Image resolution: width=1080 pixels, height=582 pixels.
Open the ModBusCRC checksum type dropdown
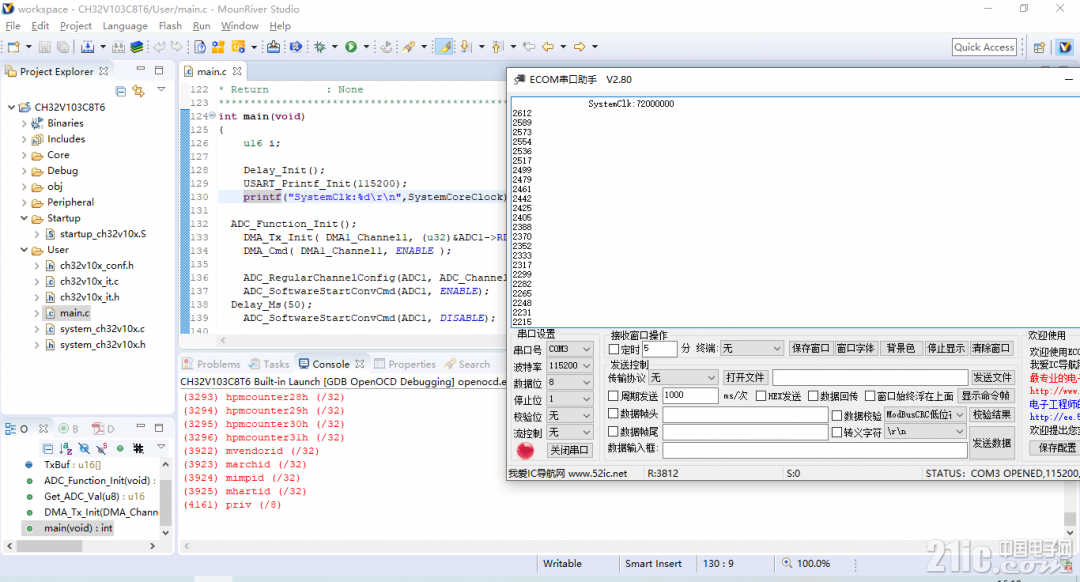click(x=924, y=415)
